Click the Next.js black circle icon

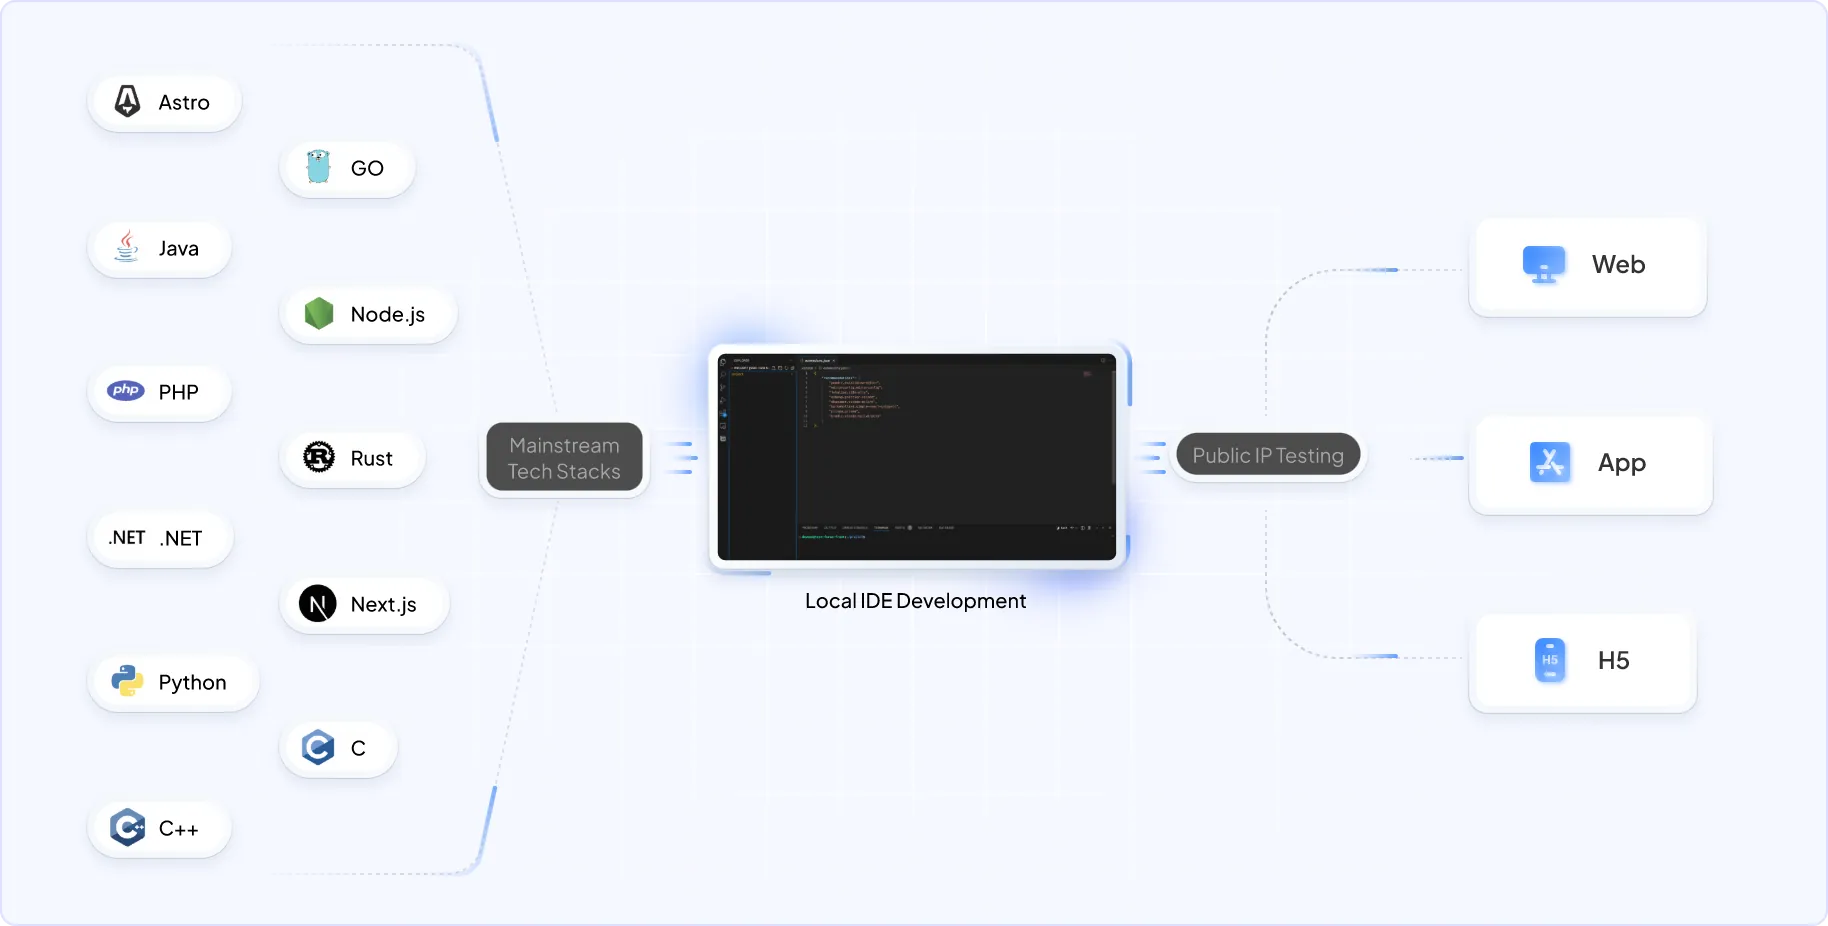point(318,604)
